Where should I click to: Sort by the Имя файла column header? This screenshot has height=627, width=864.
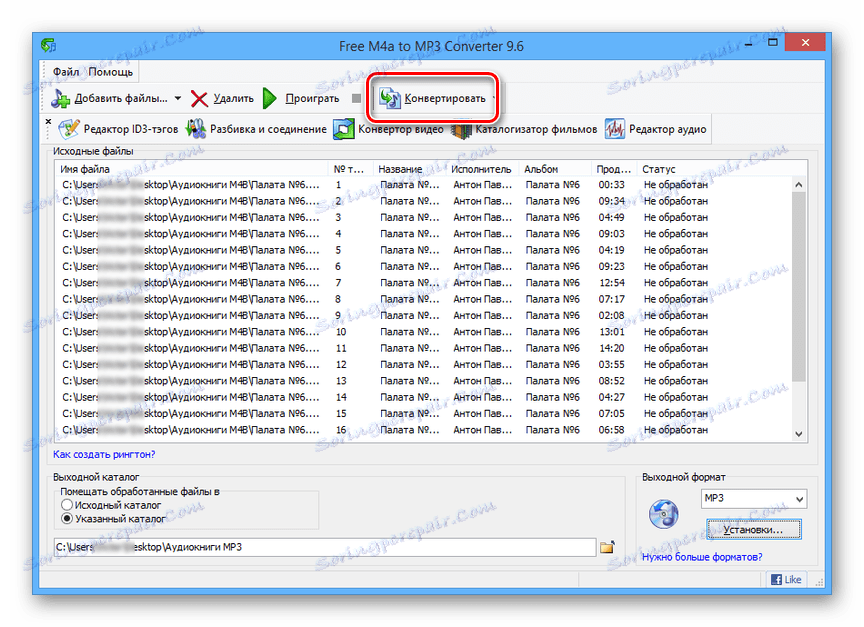191,169
